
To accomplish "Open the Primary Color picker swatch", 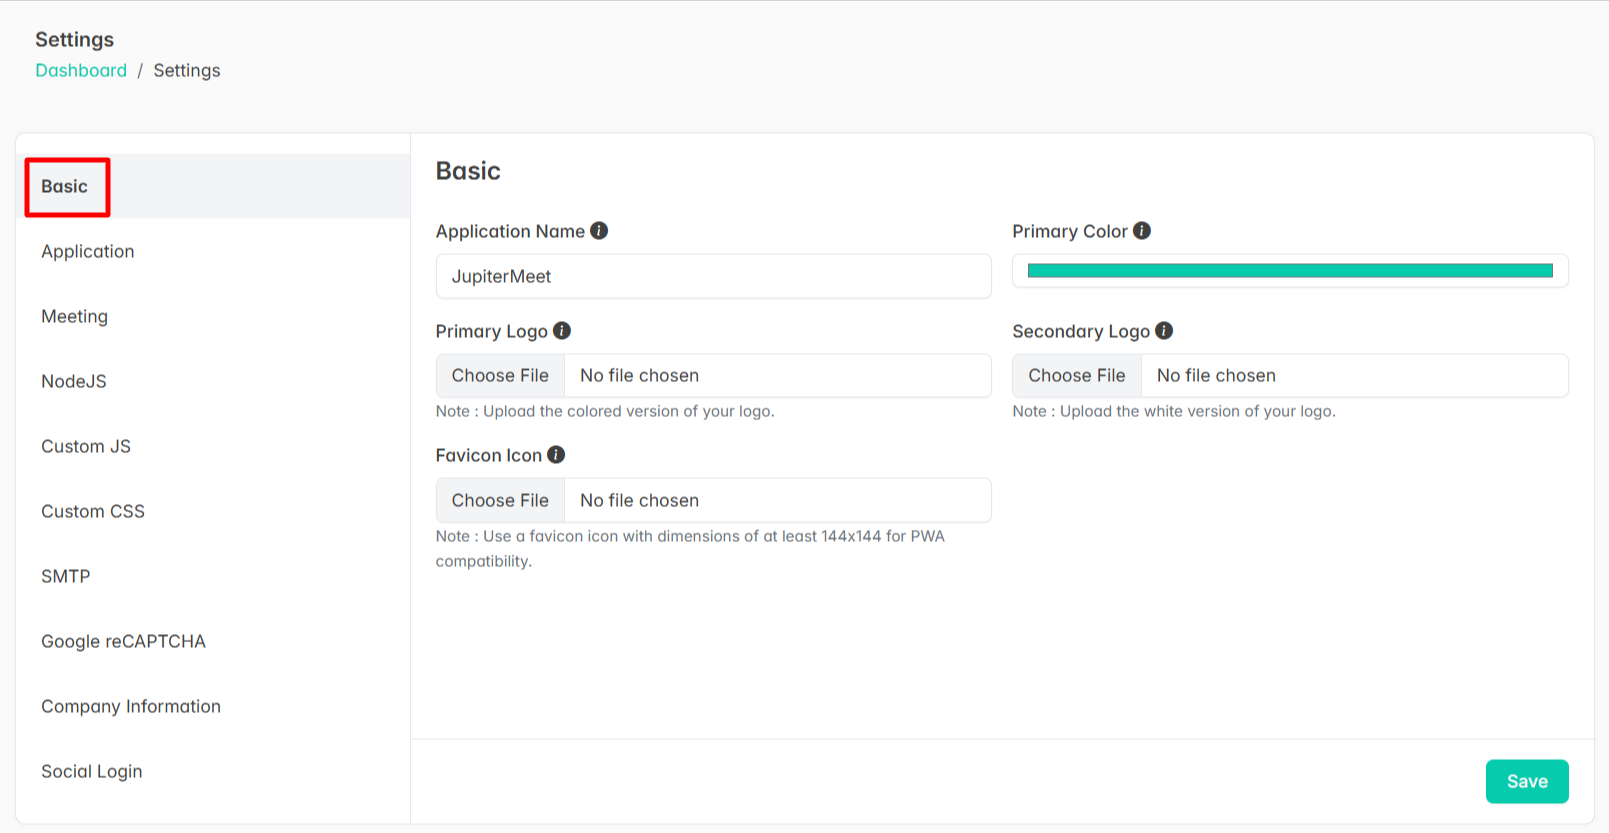I will [x=1290, y=271].
